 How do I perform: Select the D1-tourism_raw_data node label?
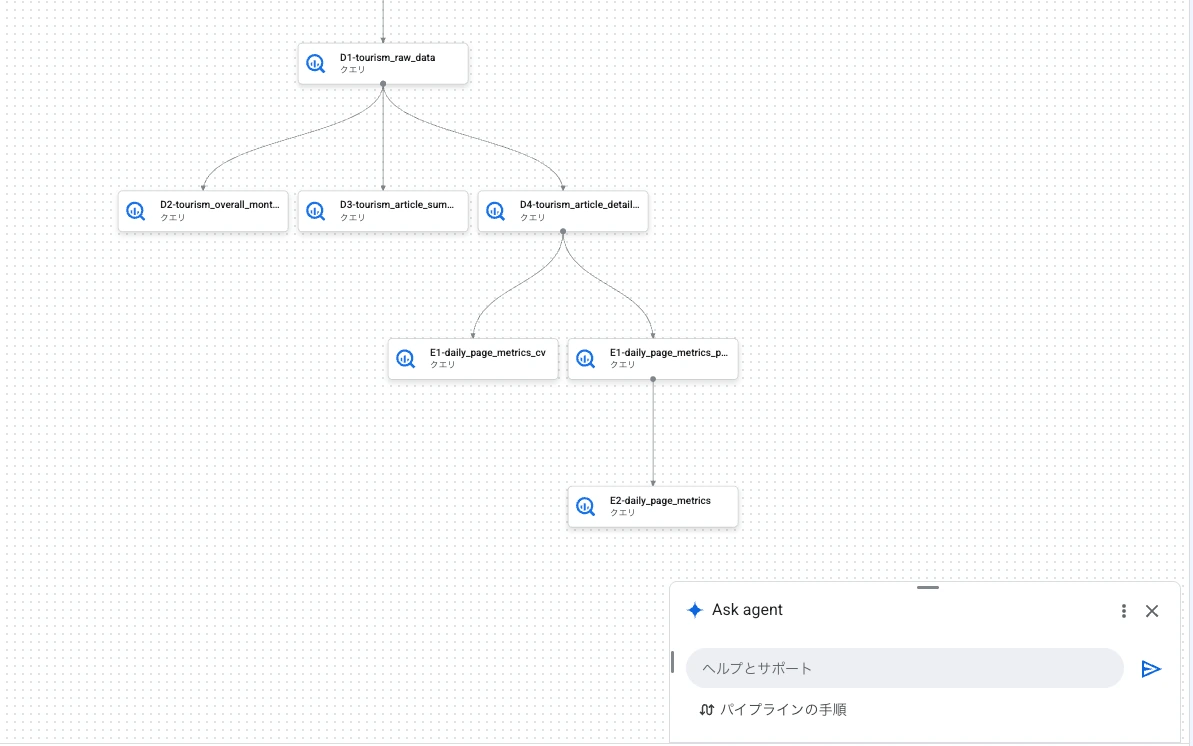(387, 58)
